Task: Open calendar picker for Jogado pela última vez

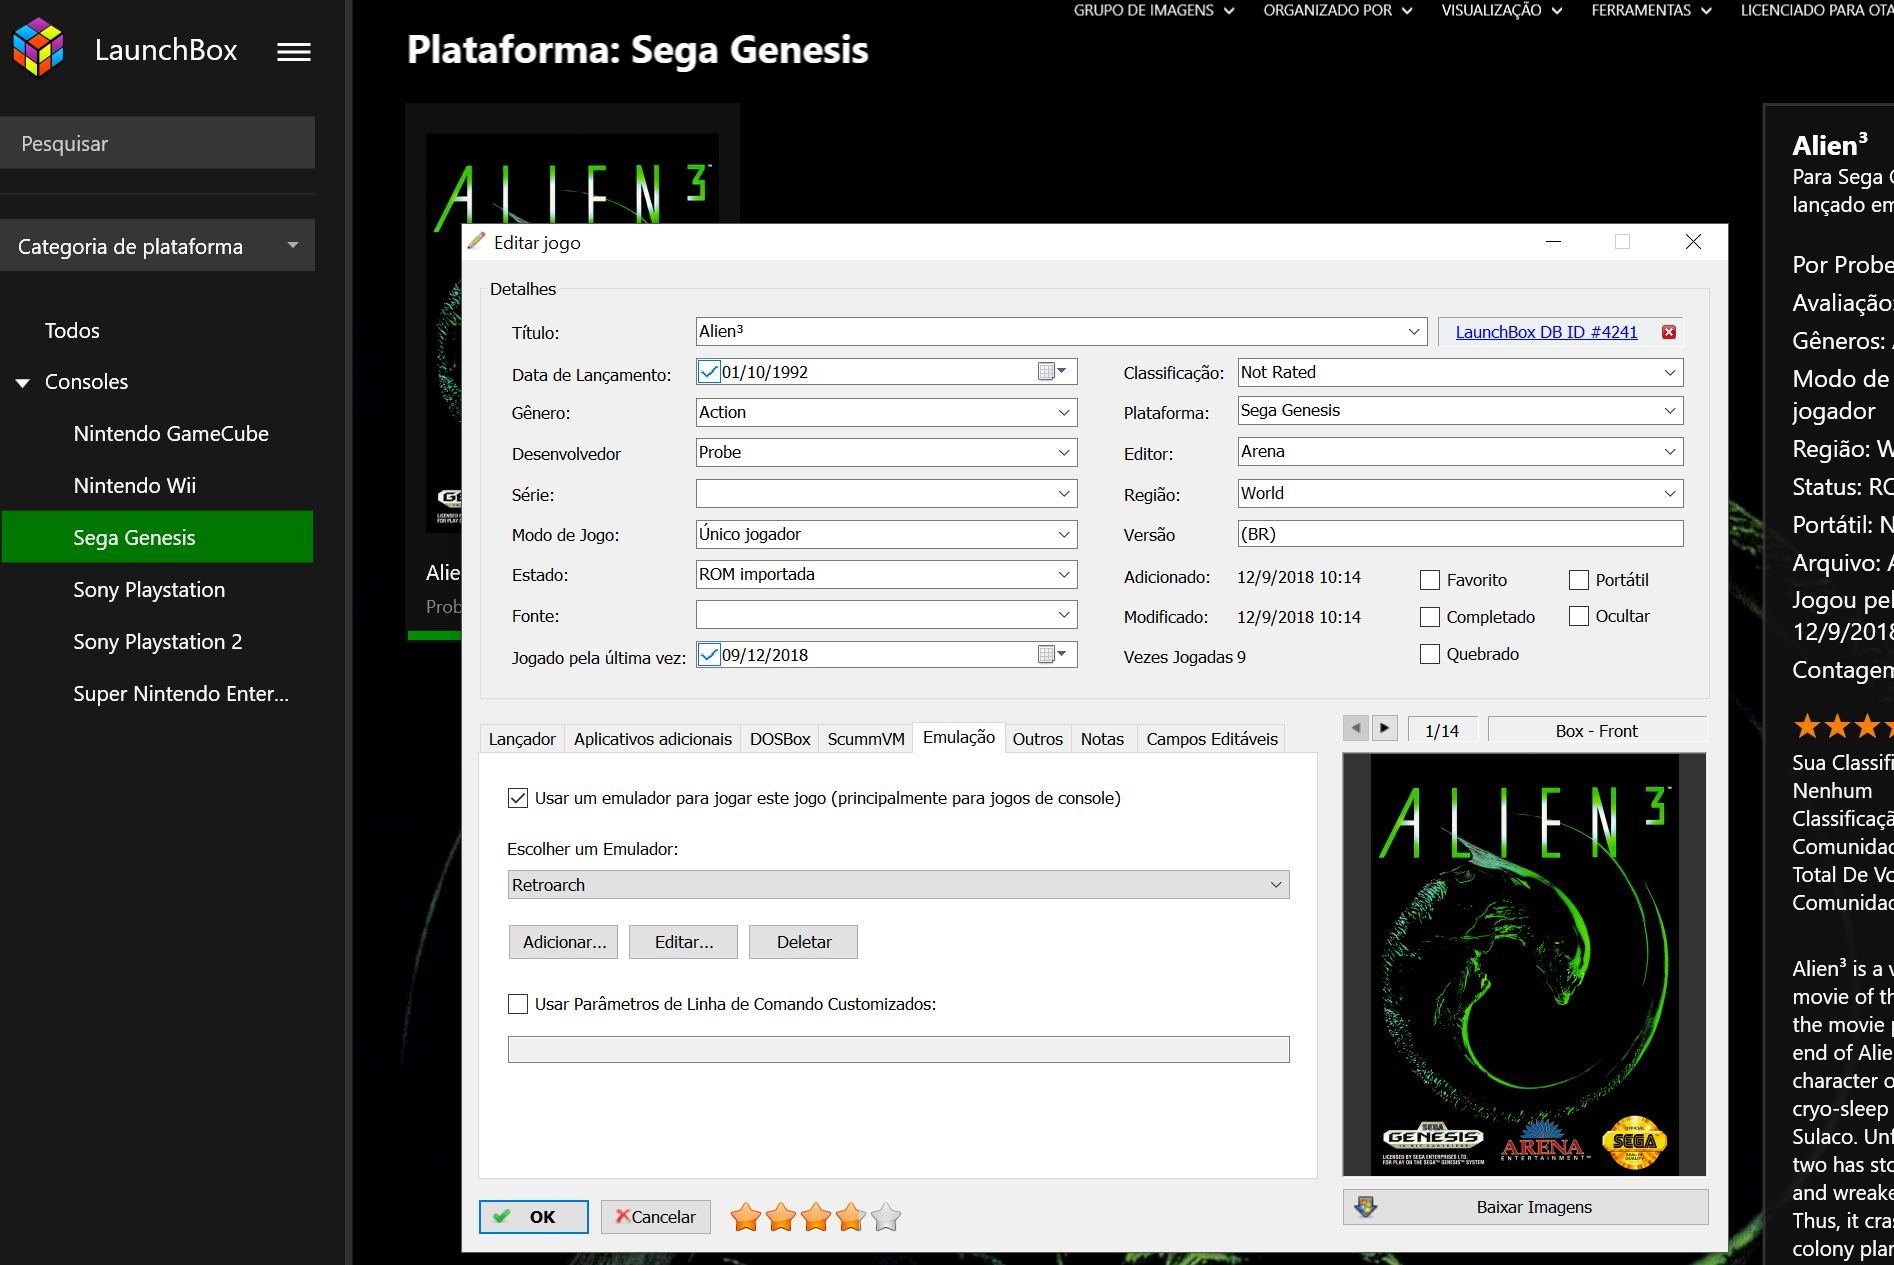Action: point(1052,655)
